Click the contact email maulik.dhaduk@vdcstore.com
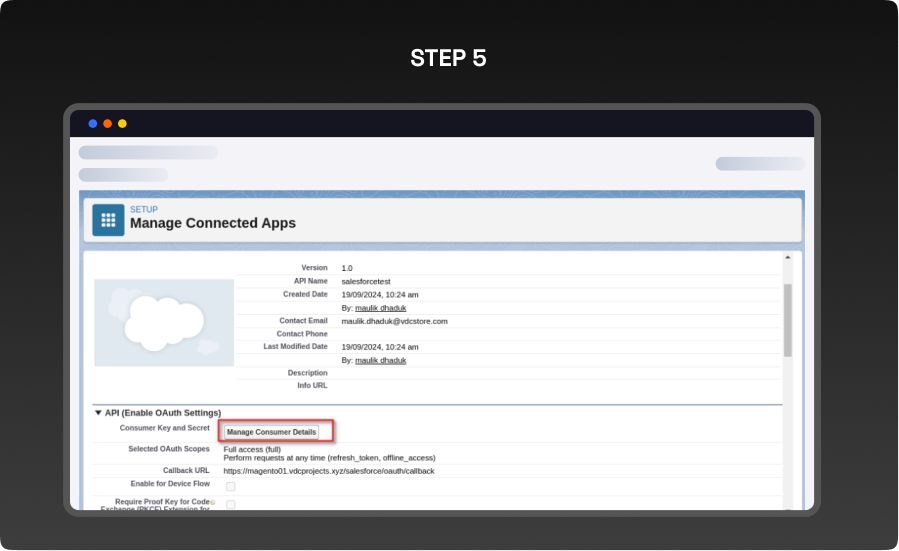This screenshot has width=899, height=551. pyautogui.click(x=394, y=321)
